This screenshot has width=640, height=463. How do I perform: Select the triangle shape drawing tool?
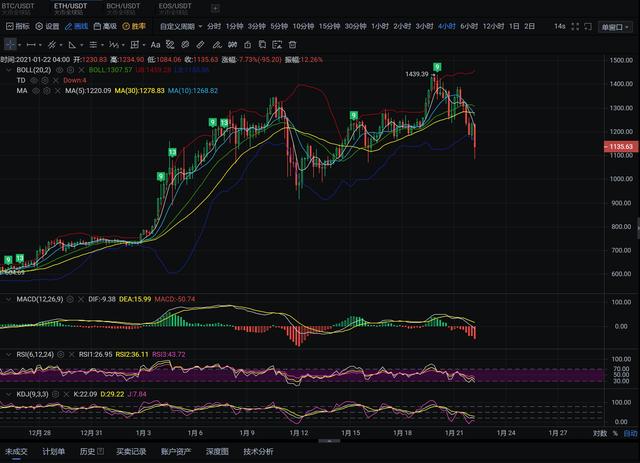72,45
